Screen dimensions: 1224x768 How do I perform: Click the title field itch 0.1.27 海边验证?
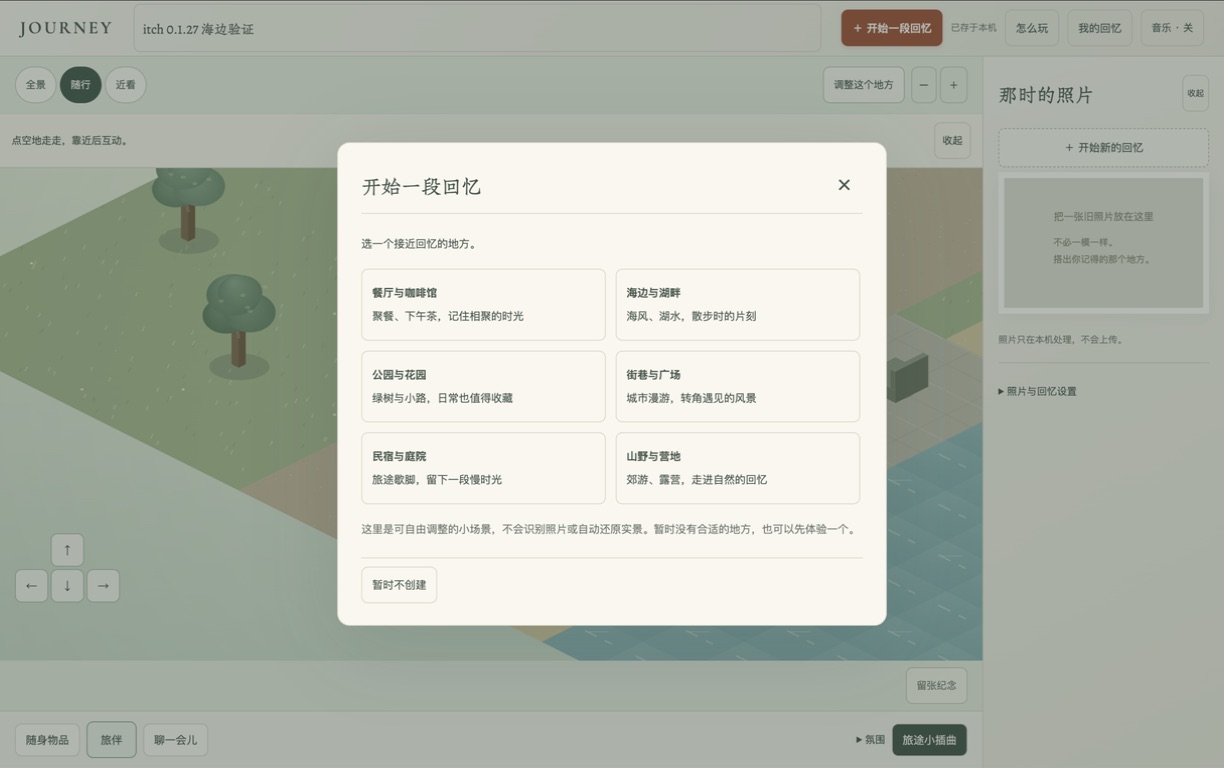477,29
